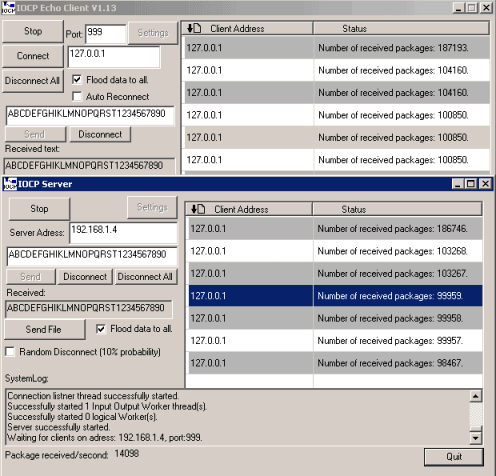Click Send button in Echo Client
Viewport: 496px width, 476px height.
pos(35,134)
